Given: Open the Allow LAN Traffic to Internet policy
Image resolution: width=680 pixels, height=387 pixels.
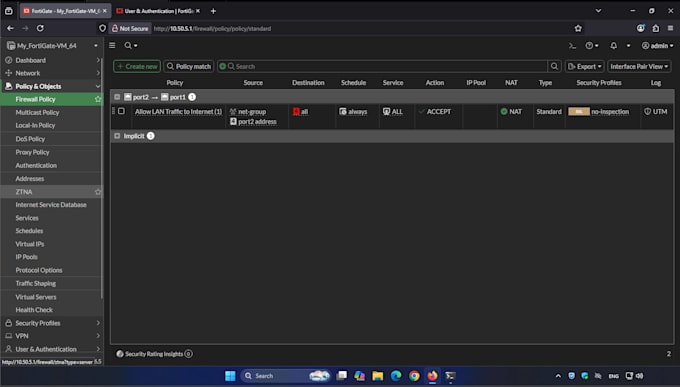Looking at the screenshot, I should [178, 112].
